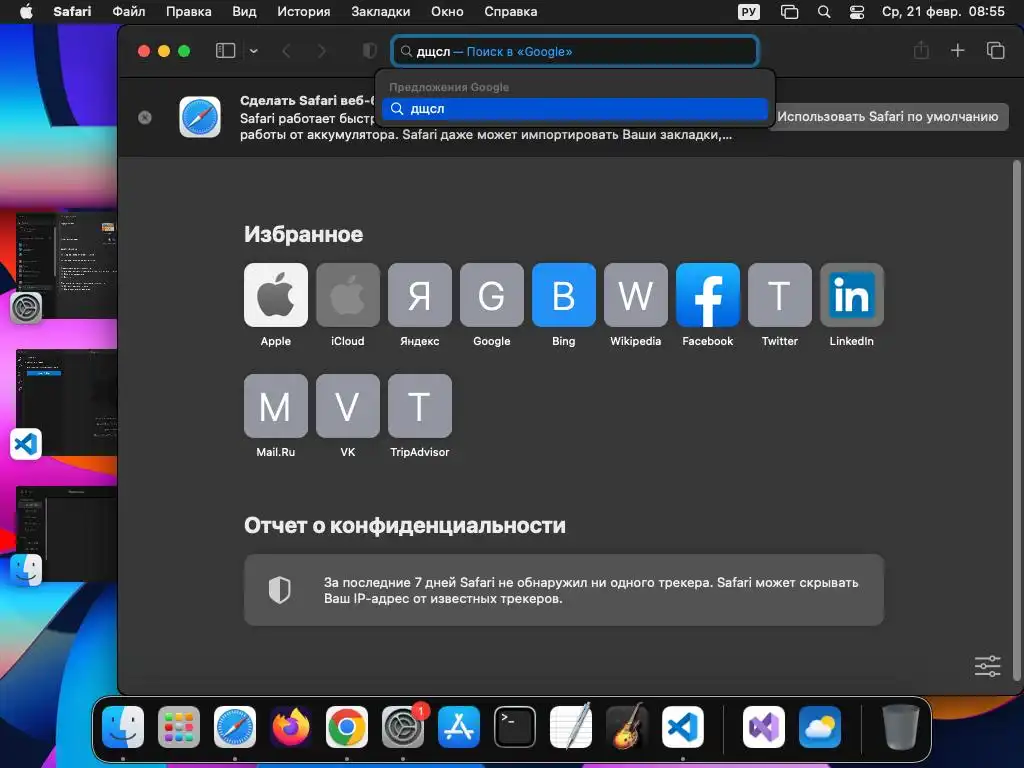Click the Stage Manager menu bar icon
Screen dimensions: 1024x768
pyautogui.click(x=790, y=12)
